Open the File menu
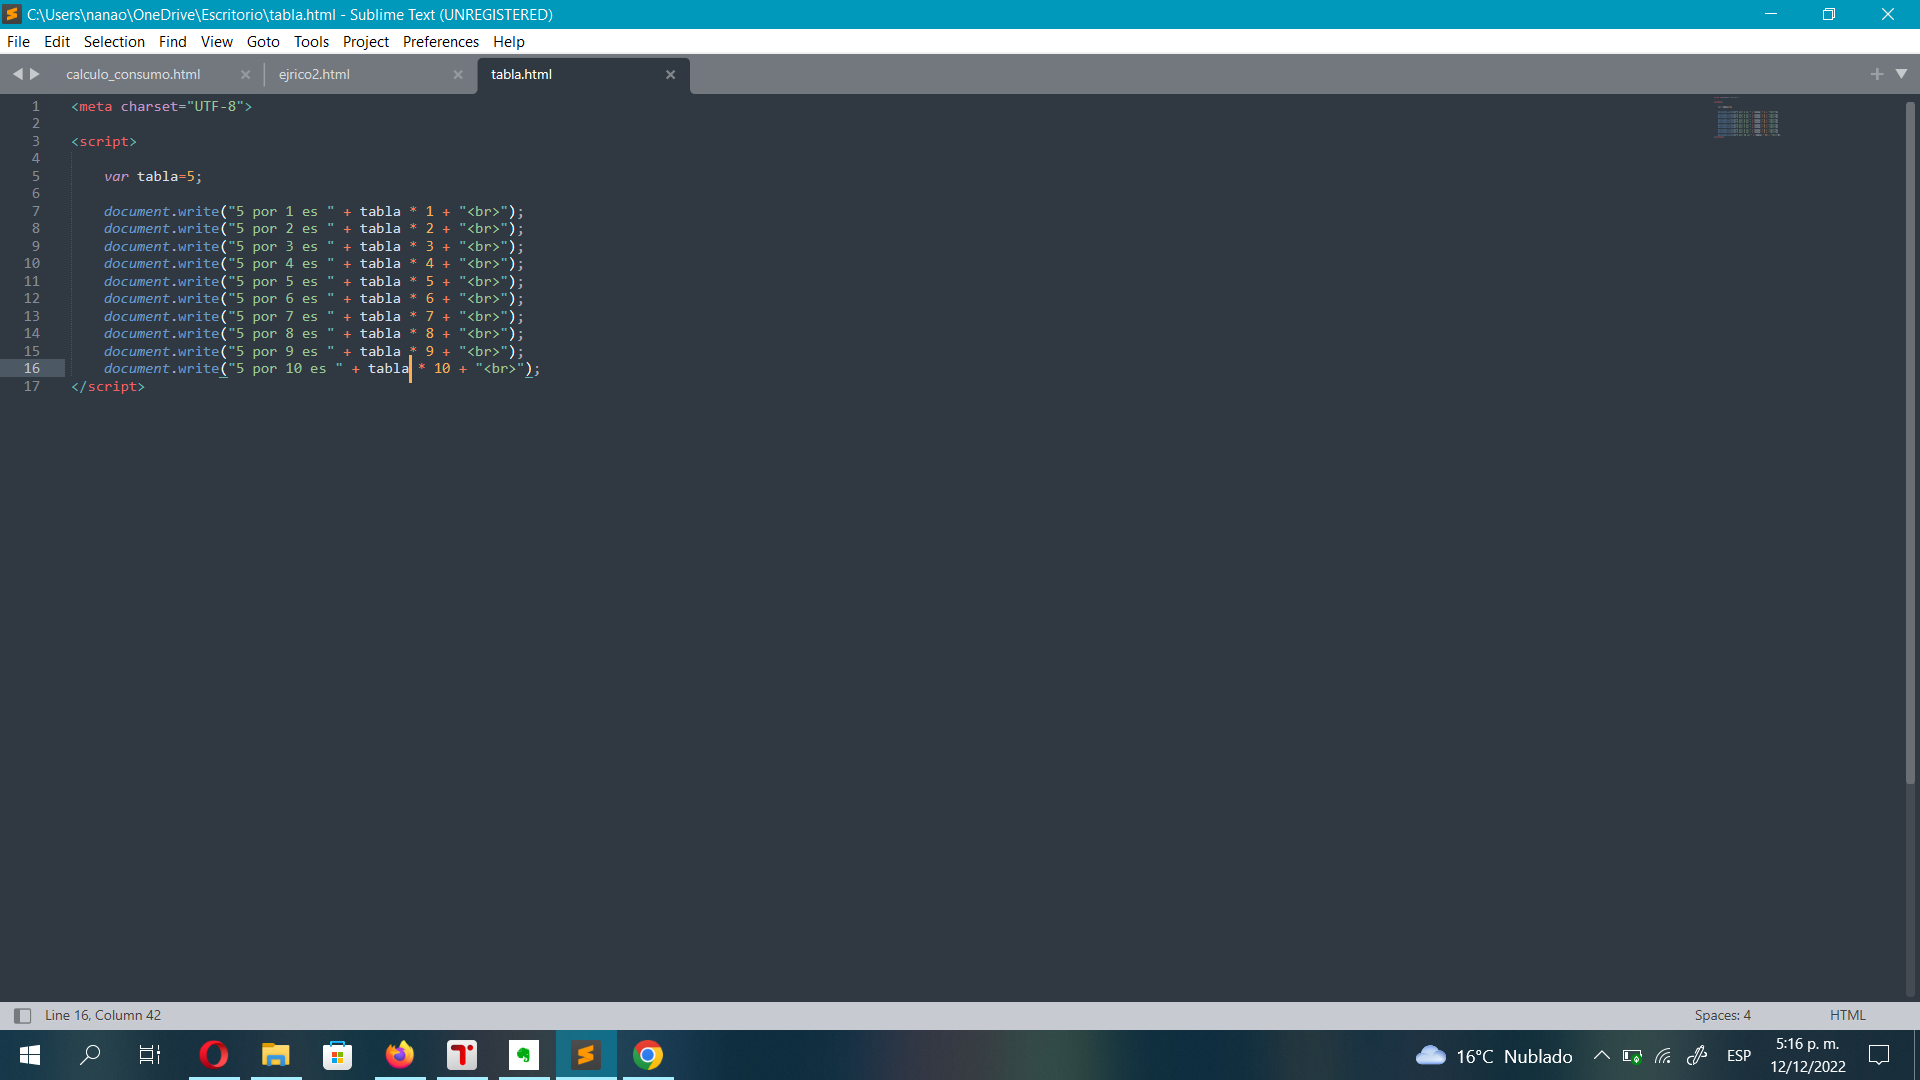 click(18, 41)
